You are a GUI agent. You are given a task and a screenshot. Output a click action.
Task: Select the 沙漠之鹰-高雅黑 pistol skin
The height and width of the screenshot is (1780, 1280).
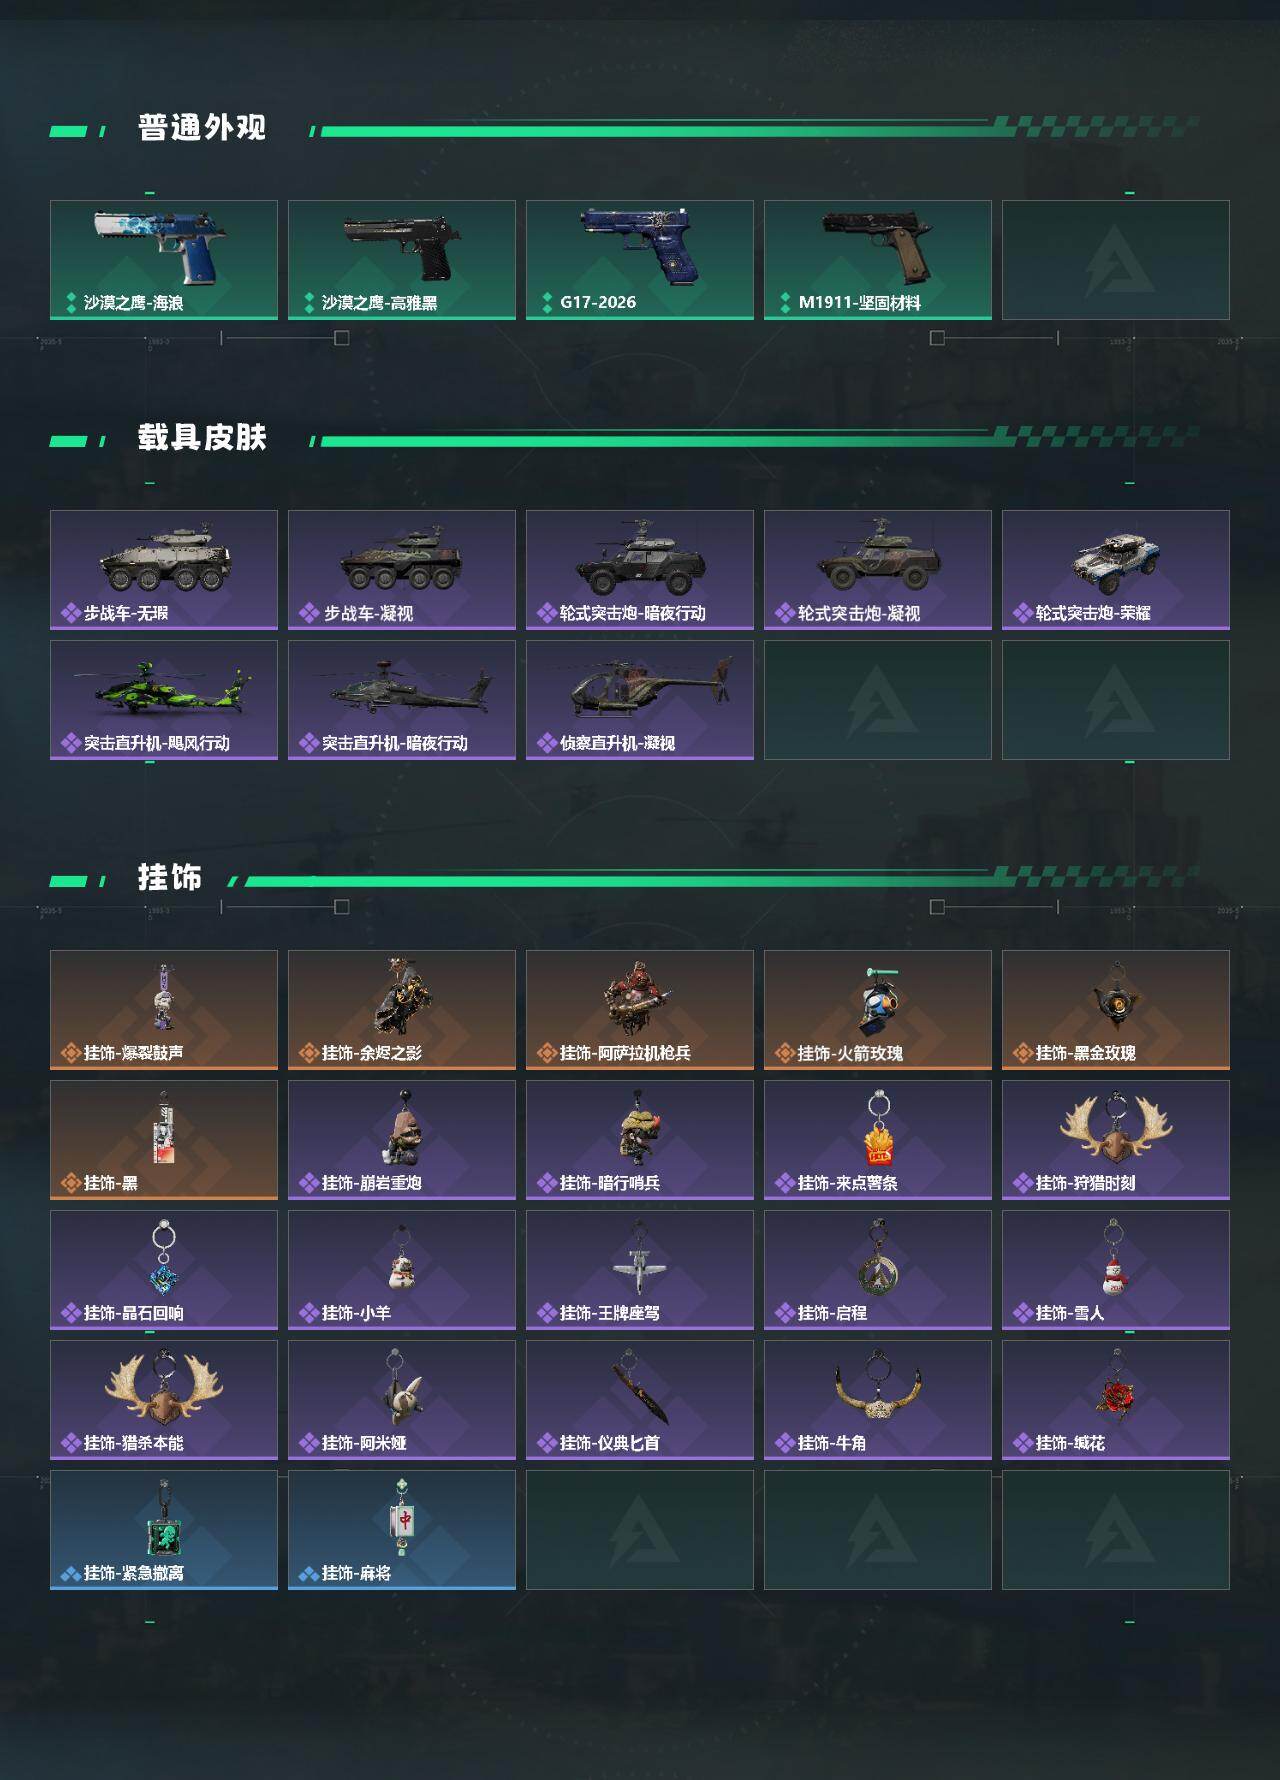coord(402,260)
